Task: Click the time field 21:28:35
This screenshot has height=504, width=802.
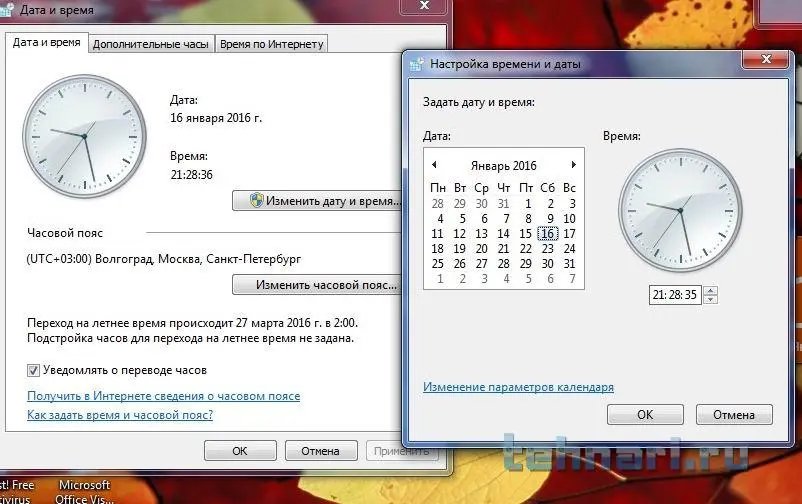Action: point(675,295)
